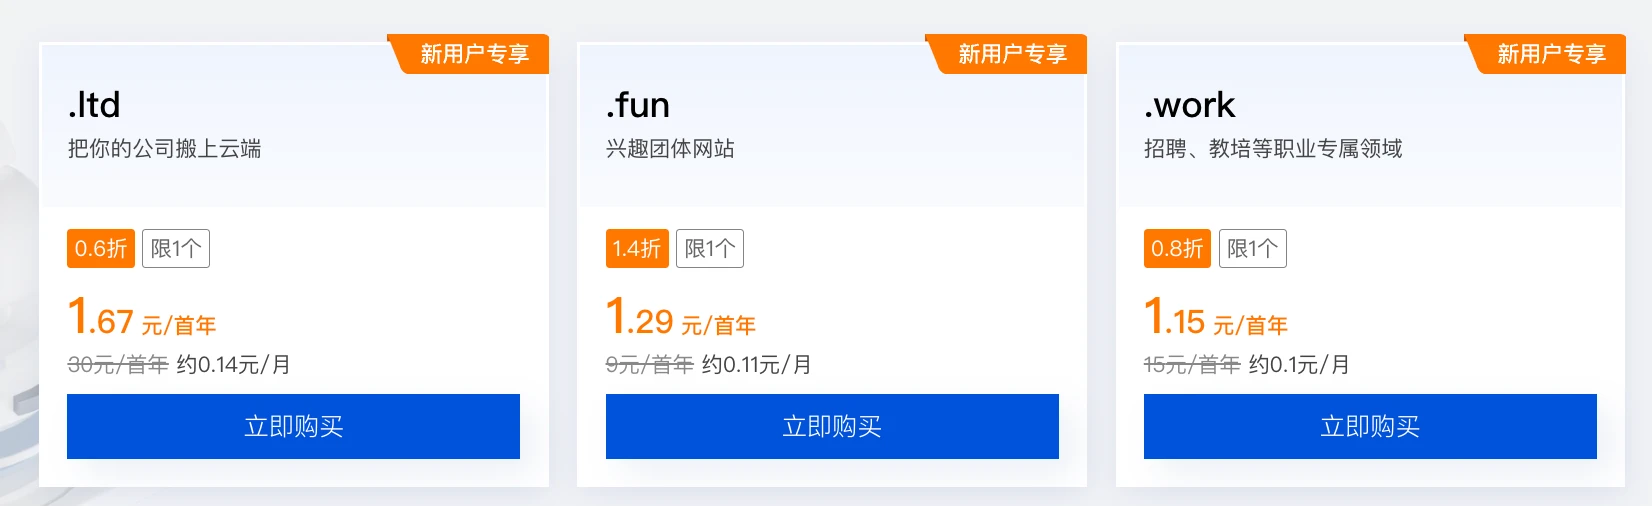This screenshot has width=1652, height=506.
Task: Click the 1.4折 discount tag
Action: tap(637, 249)
